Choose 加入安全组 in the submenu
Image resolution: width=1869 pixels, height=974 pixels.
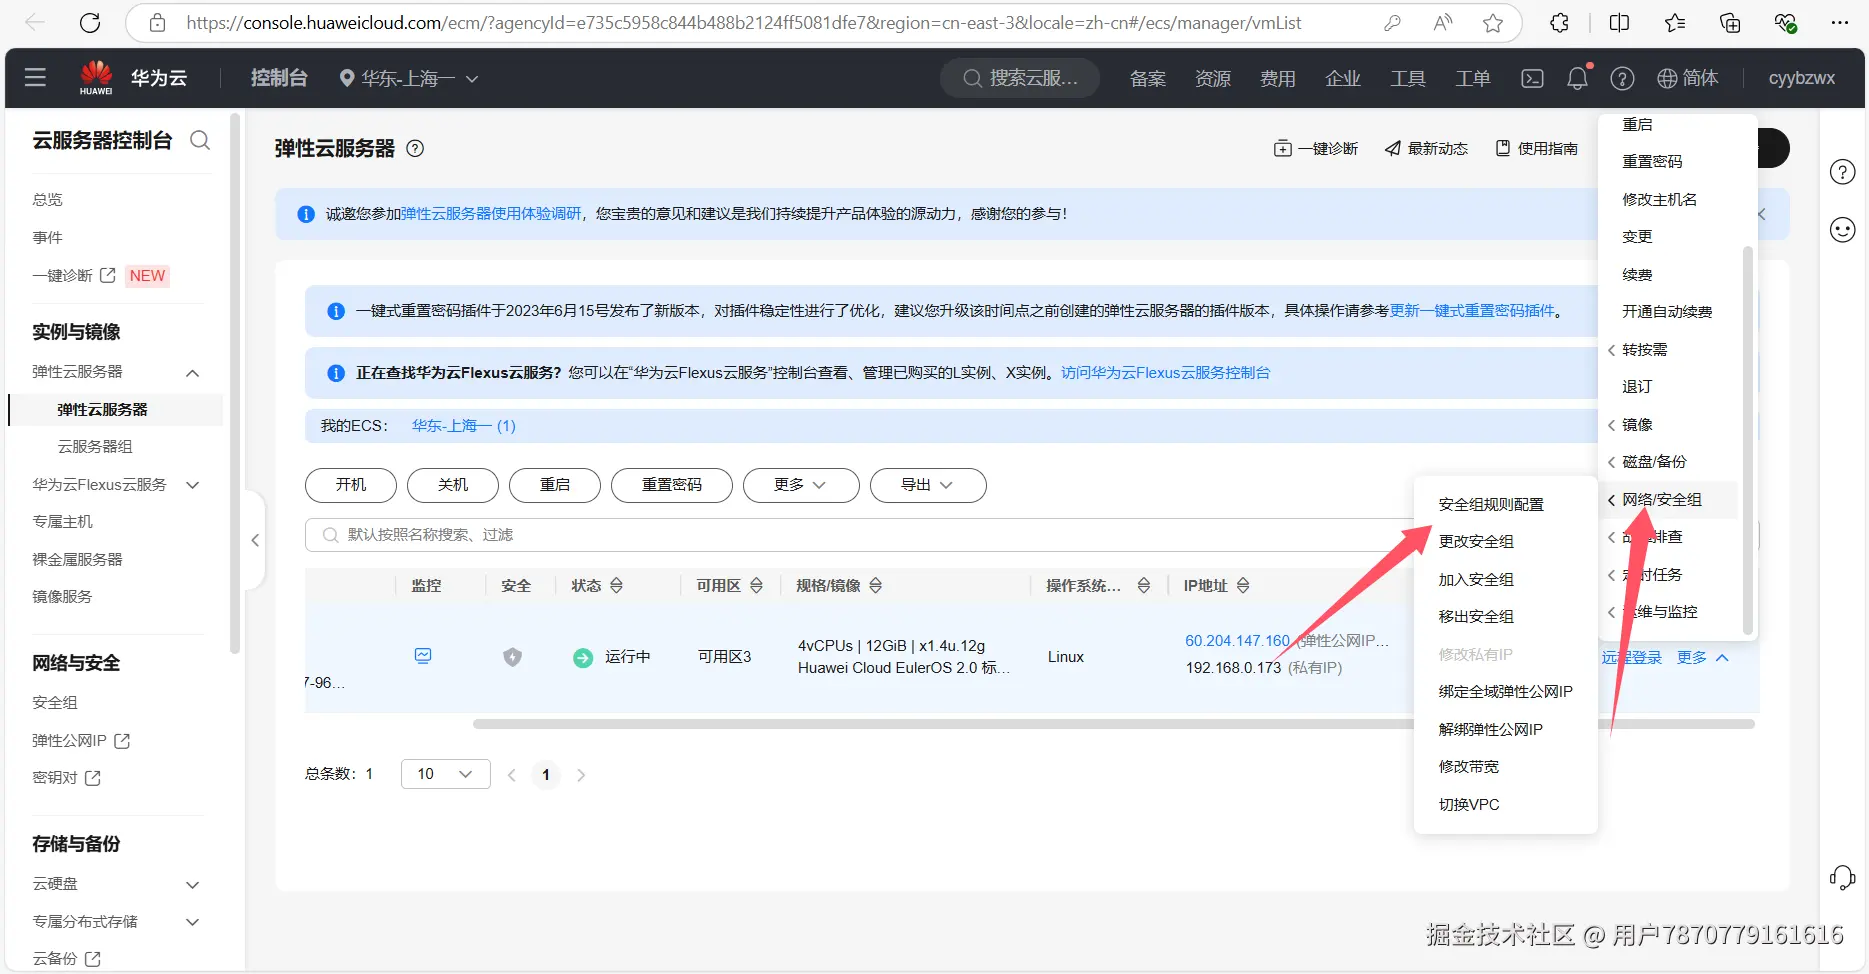pyautogui.click(x=1476, y=580)
